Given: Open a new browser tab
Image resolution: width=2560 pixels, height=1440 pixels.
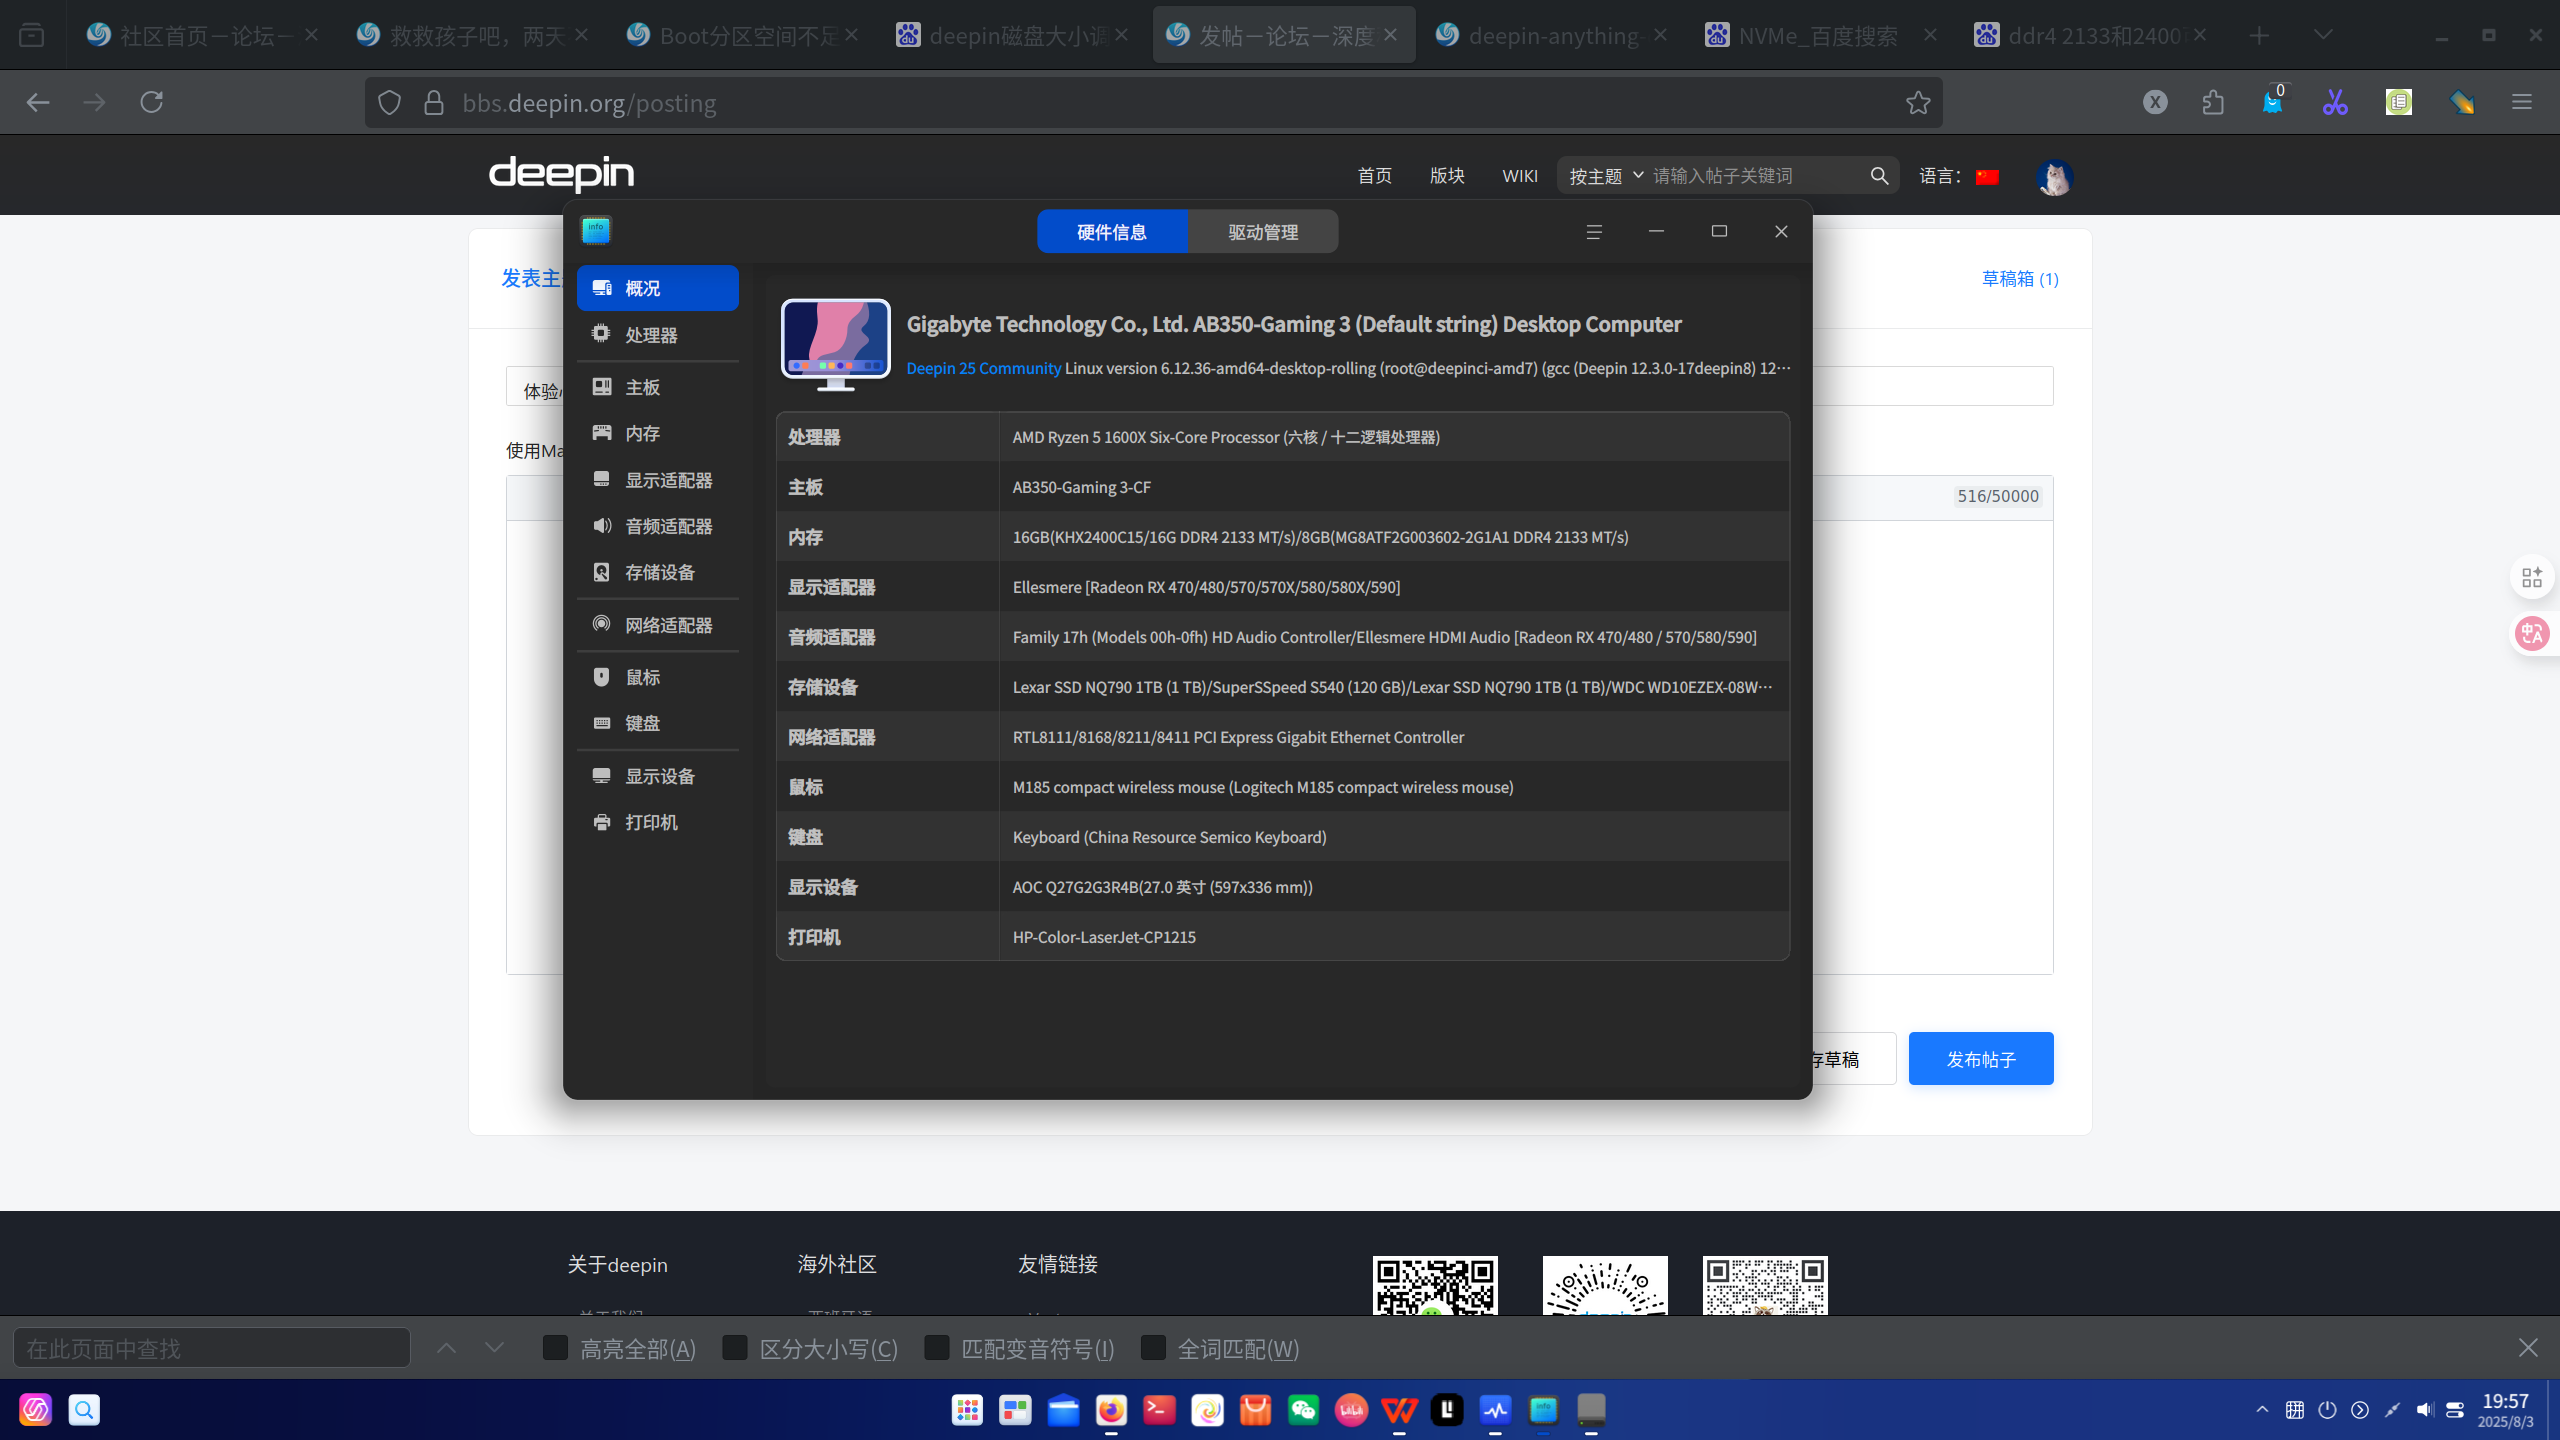Looking at the screenshot, I should (x=2259, y=35).
